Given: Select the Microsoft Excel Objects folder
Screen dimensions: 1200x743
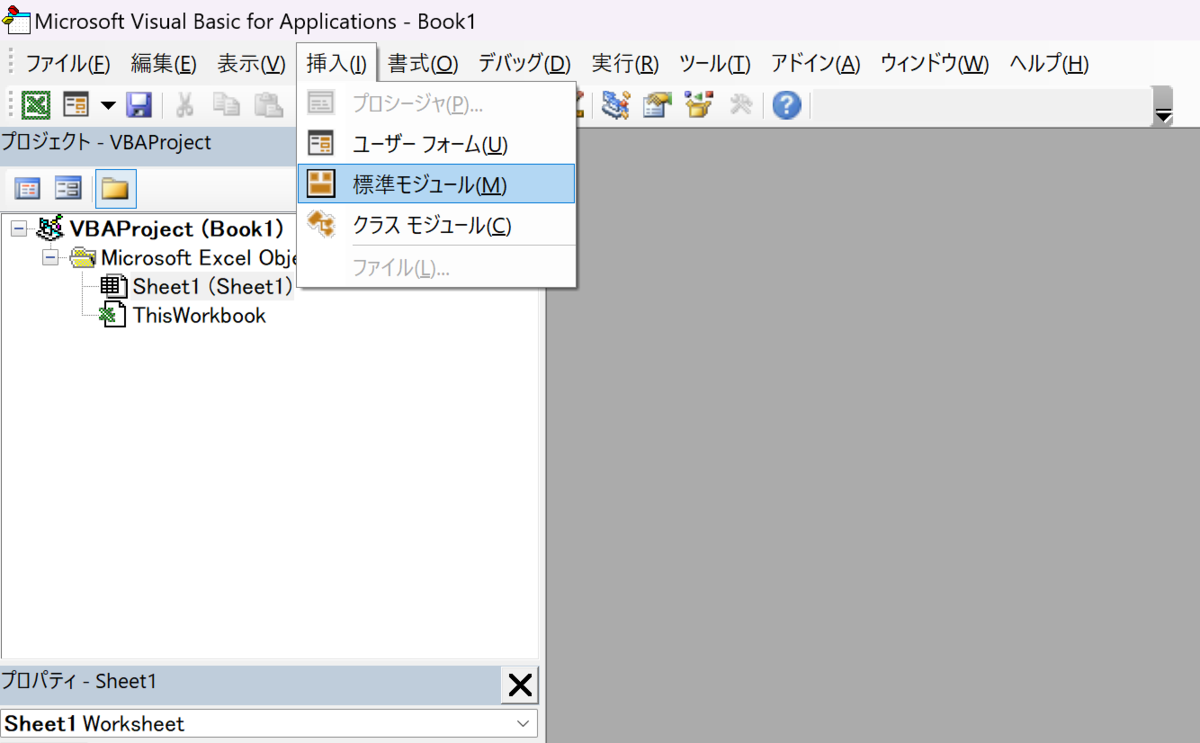Looking at the screenshot, I should pyautogui.click(x=197, y=258).
